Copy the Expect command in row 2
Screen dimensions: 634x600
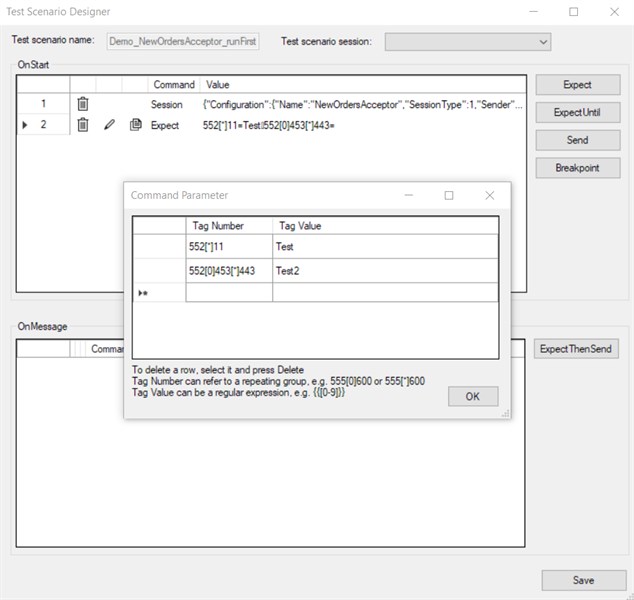point(135,125)
